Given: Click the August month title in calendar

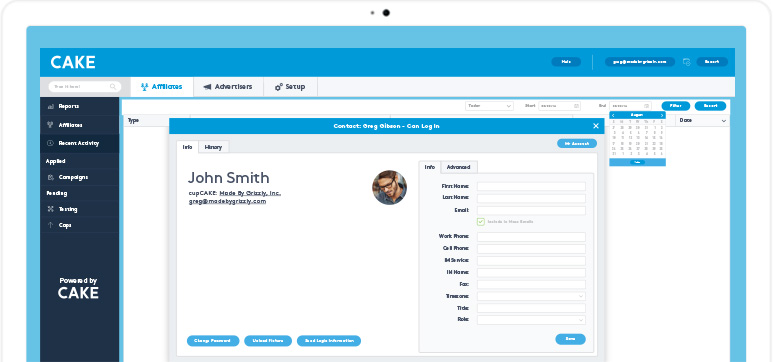Looking at the screenshot, I should 637,115.
